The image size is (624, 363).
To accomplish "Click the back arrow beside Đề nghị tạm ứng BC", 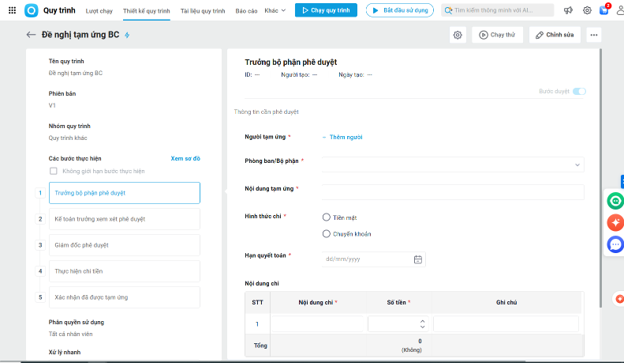I will (x=31, y=35).
